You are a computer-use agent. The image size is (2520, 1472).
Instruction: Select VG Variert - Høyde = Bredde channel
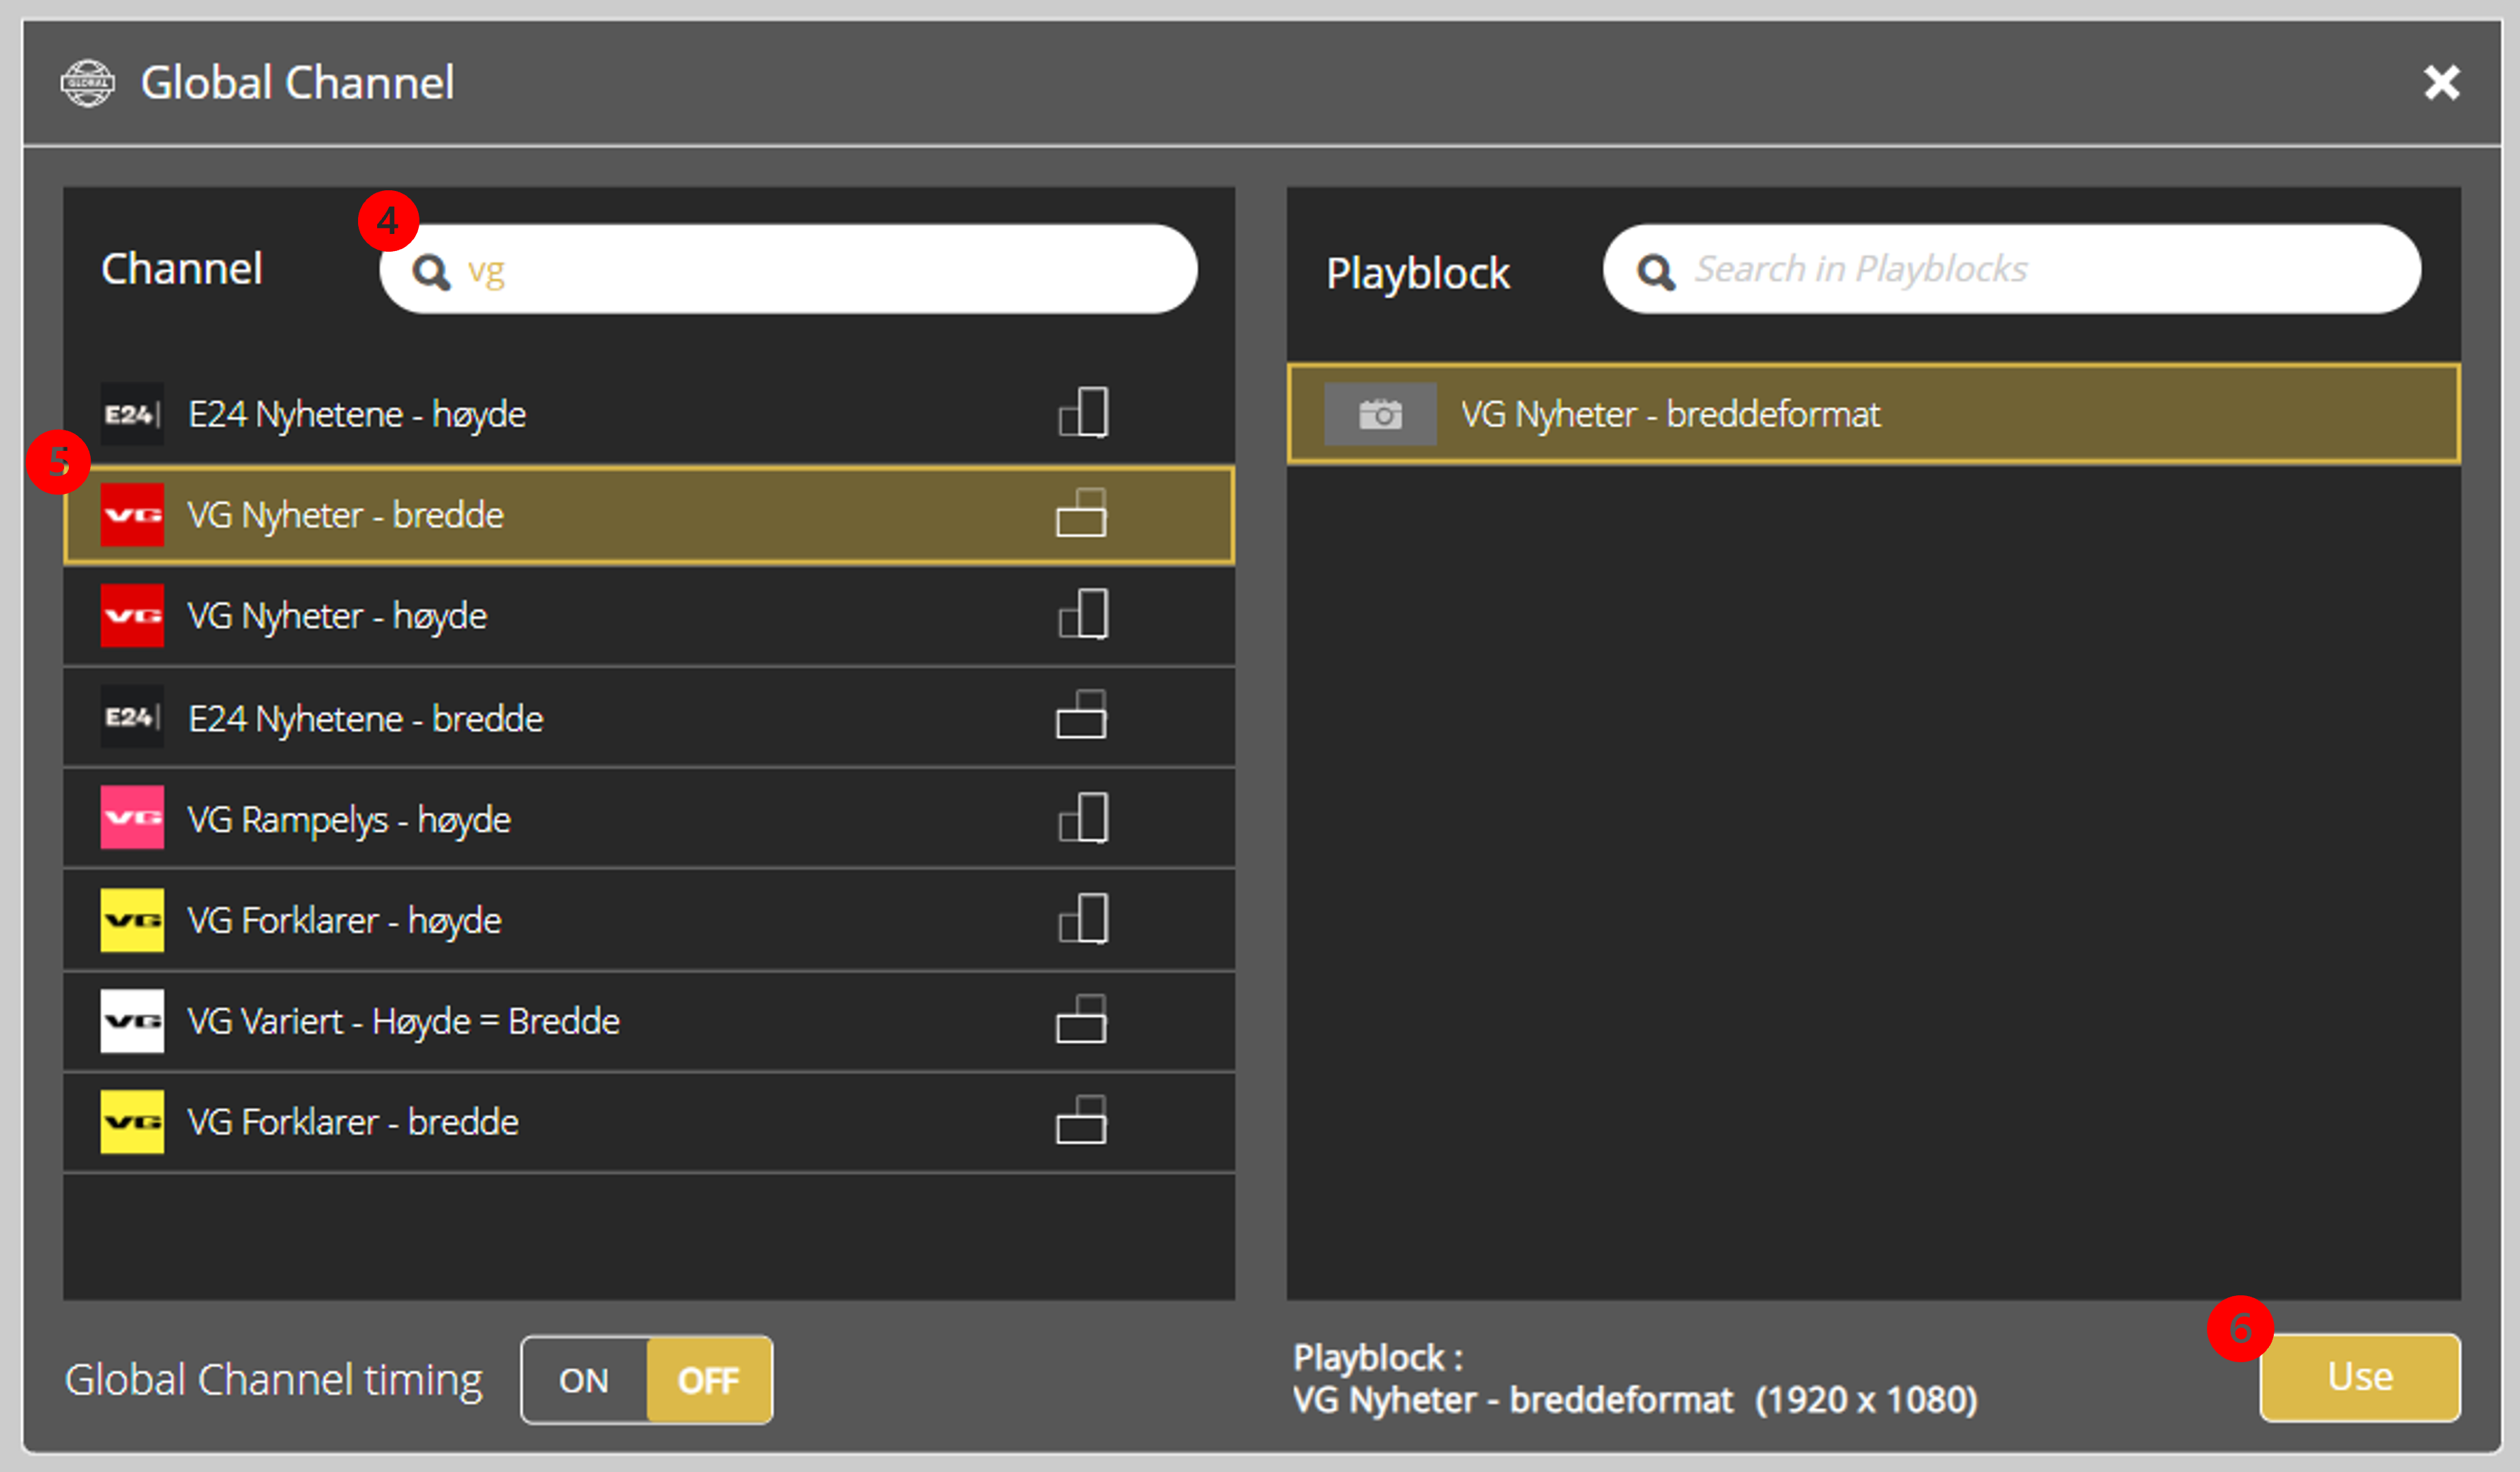click(x=649, y=1022)
